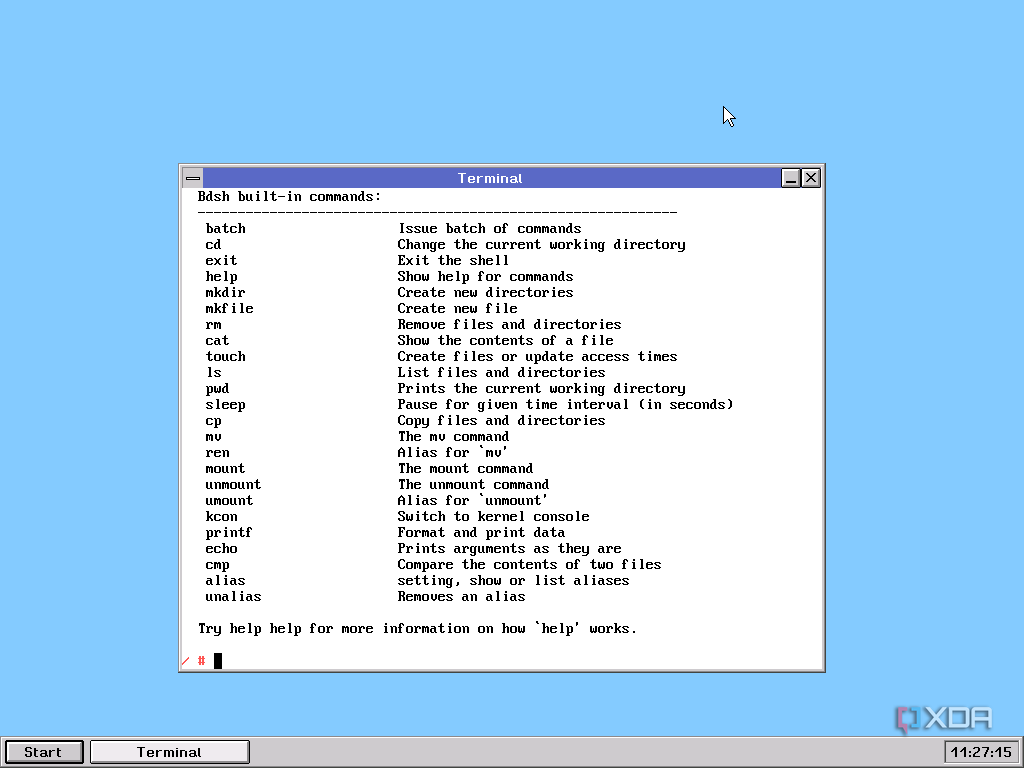The height and width of the screenshot is (768, 1024).
Task: Select the 'unalias' command name
Action: coord(233,597)
